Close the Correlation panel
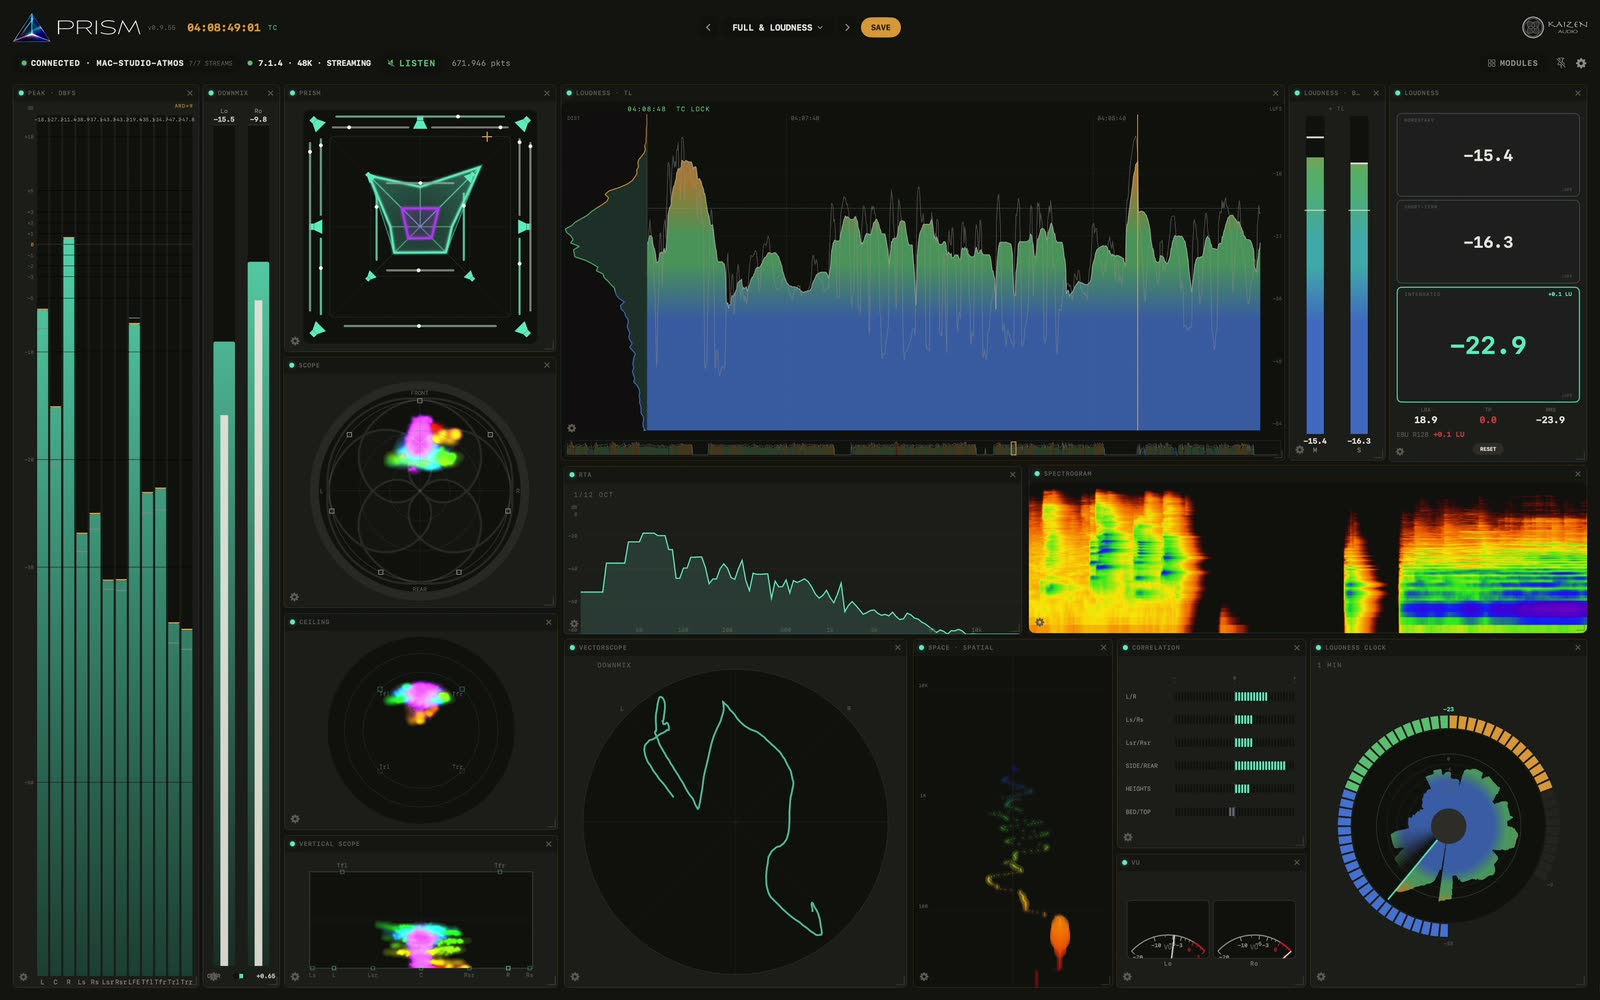This screenshot has width=1600, height=1000. coord(1297,647)
